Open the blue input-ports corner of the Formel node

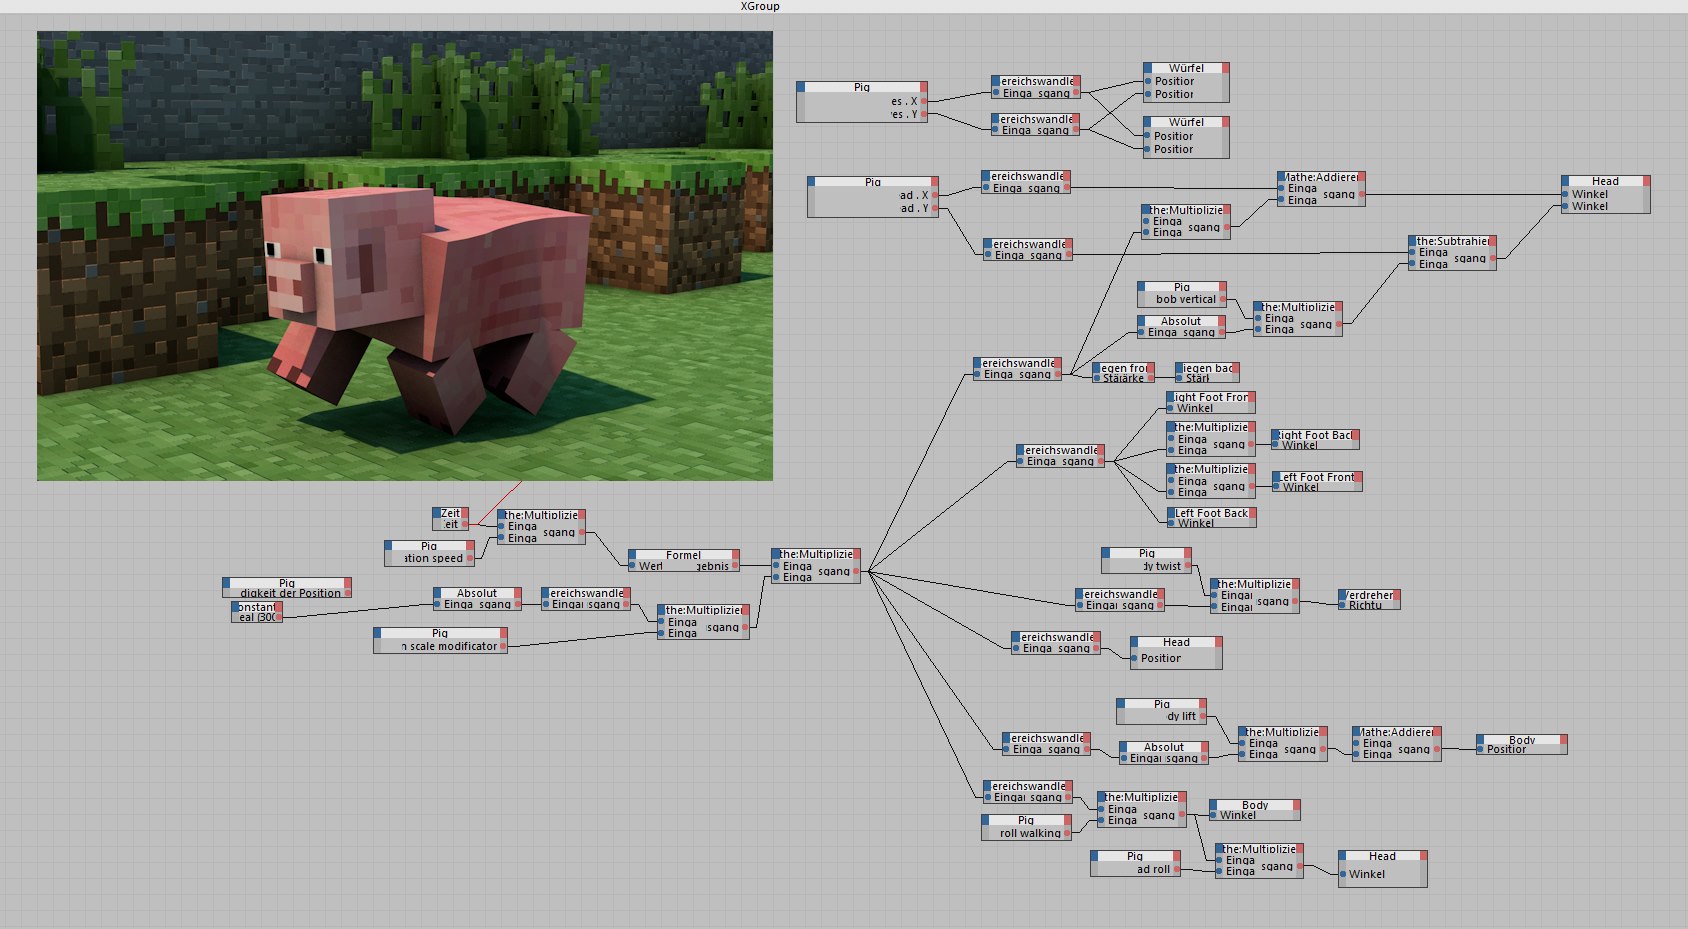[633, 554]
